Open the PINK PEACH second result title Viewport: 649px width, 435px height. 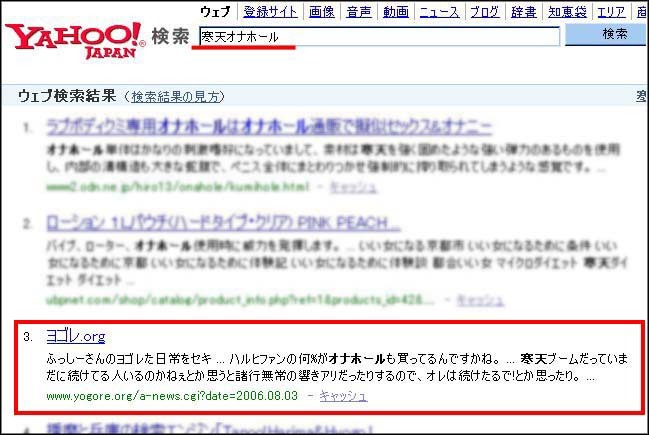coord(223,224)
